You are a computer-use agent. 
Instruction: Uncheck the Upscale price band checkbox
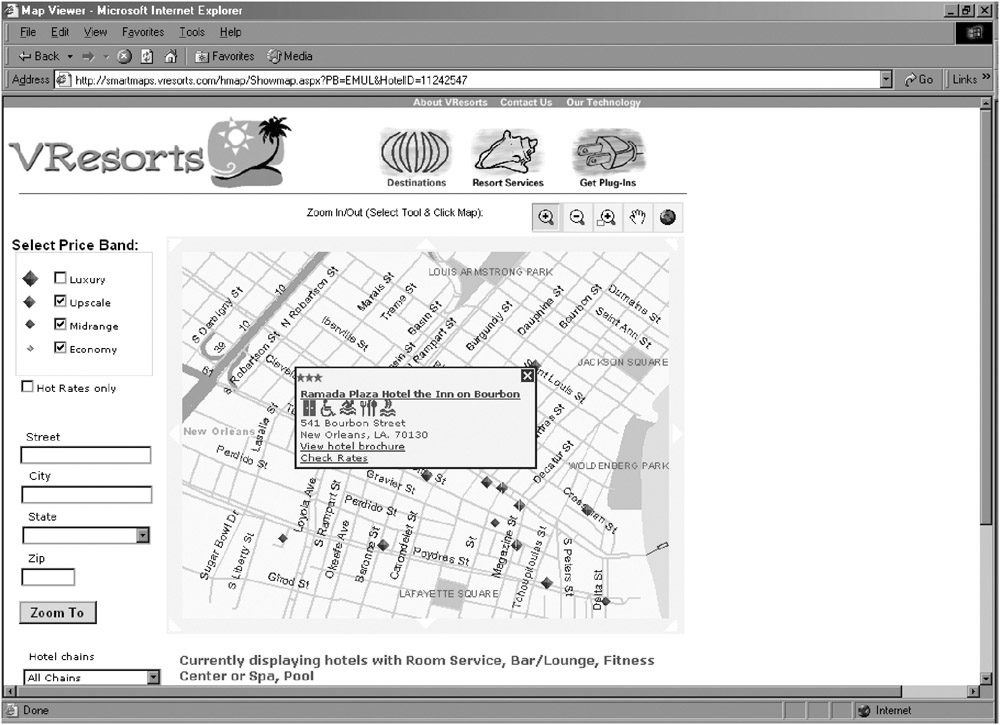61,300
